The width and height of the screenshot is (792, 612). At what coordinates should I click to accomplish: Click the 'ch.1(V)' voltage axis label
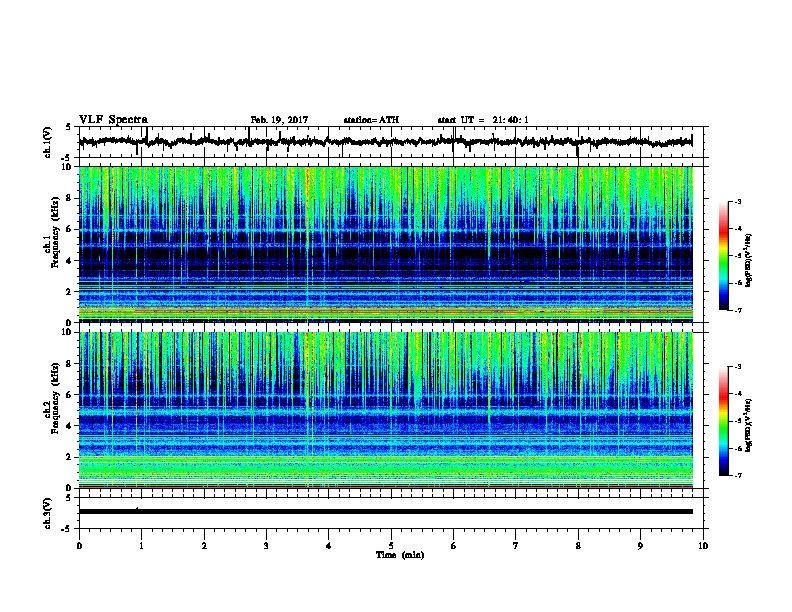click(47, 142)
